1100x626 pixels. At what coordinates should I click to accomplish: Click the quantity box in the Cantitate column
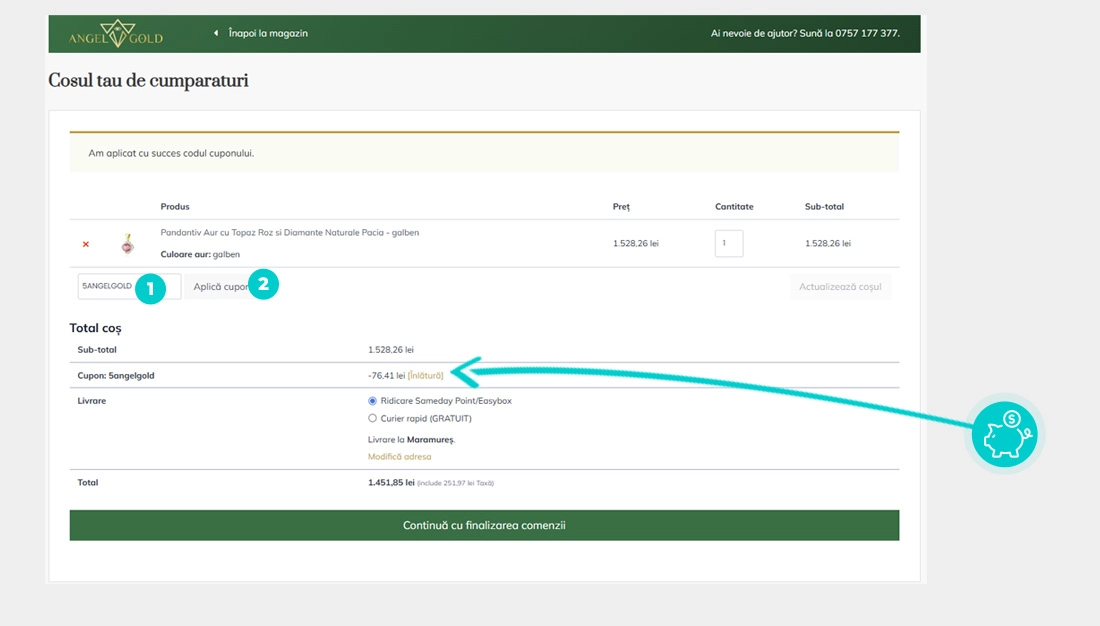[728, 244]
